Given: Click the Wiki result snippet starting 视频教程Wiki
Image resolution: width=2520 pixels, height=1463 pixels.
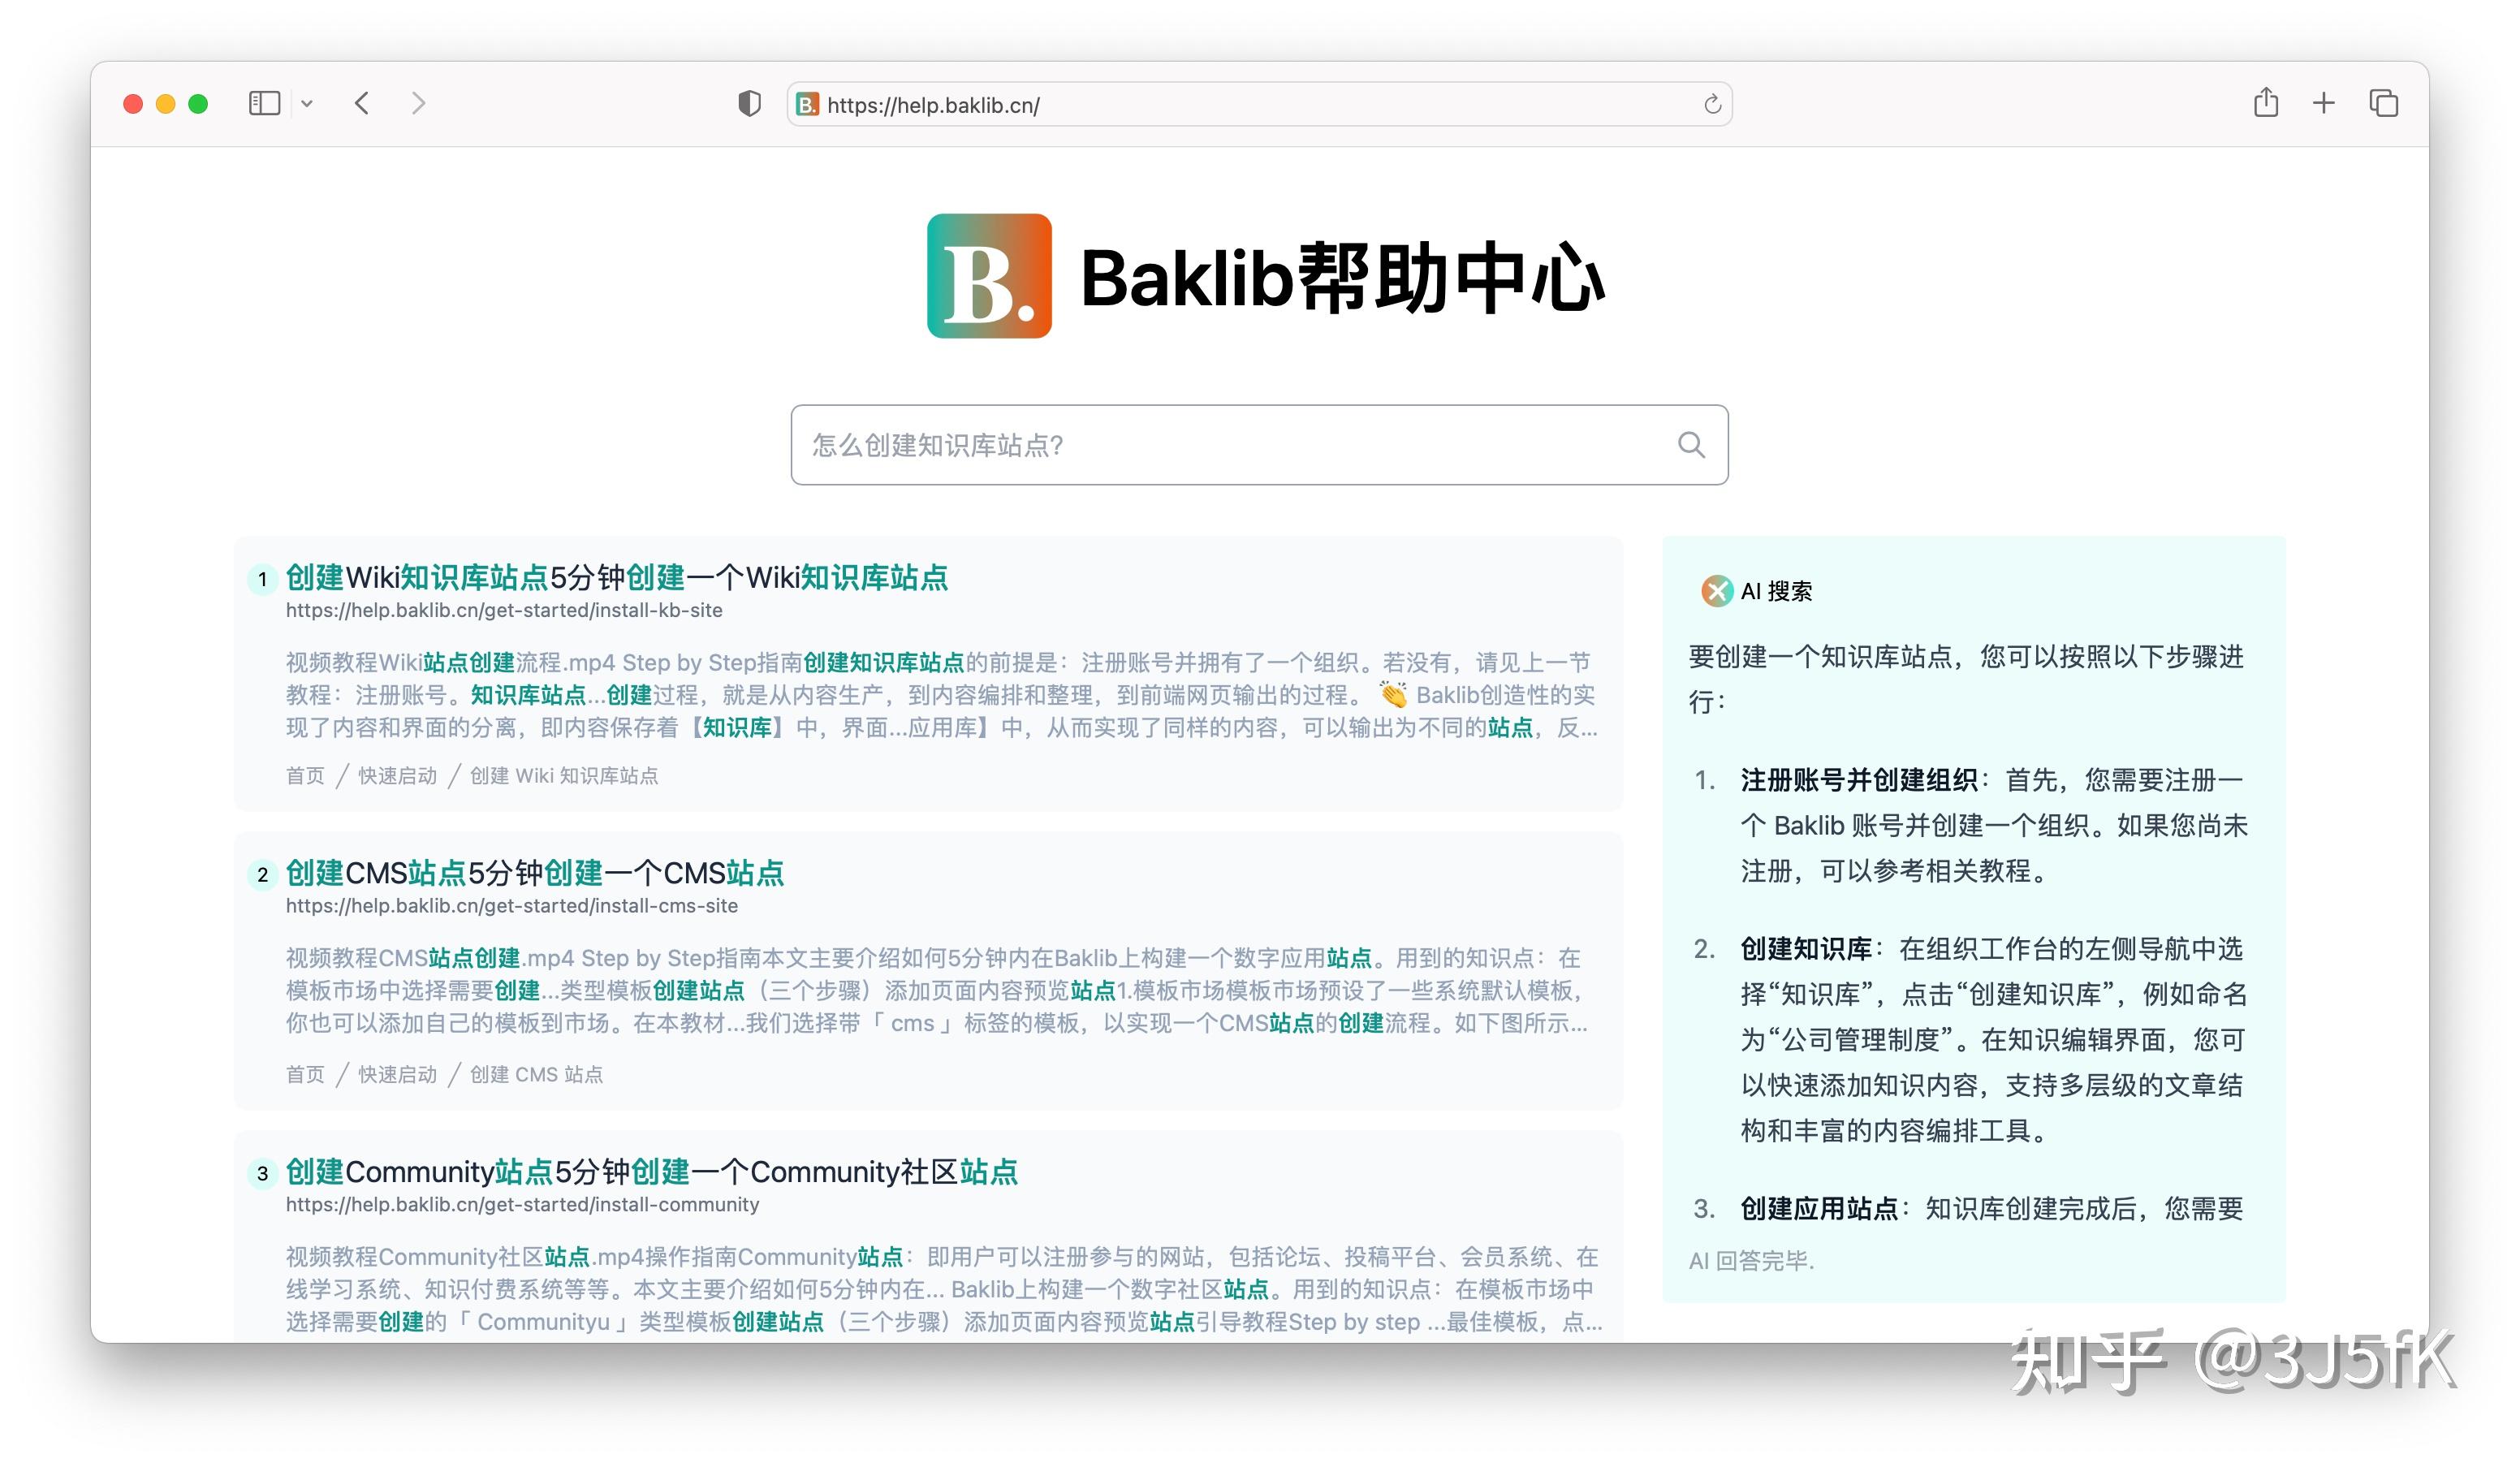Looking at the screenshot, I should (942, 695).
